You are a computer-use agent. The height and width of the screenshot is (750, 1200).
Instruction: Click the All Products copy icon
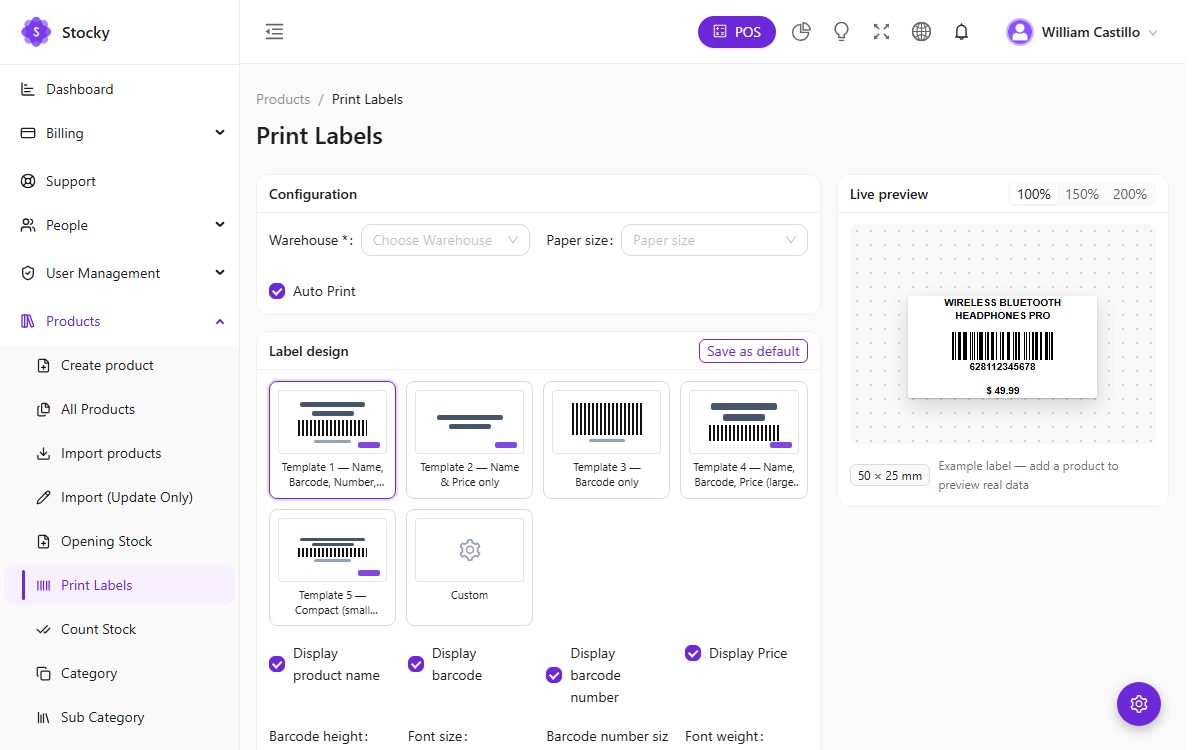pyautogui.click(x=43, y=409)
